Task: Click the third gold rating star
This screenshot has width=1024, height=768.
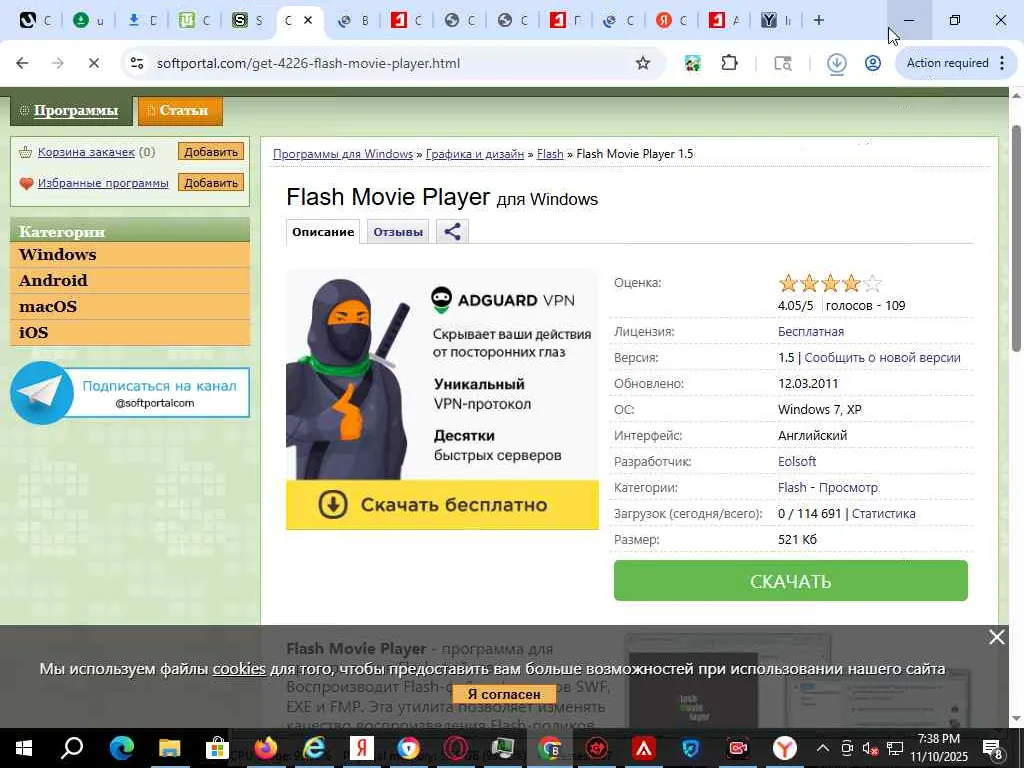Action: (830, 283)
